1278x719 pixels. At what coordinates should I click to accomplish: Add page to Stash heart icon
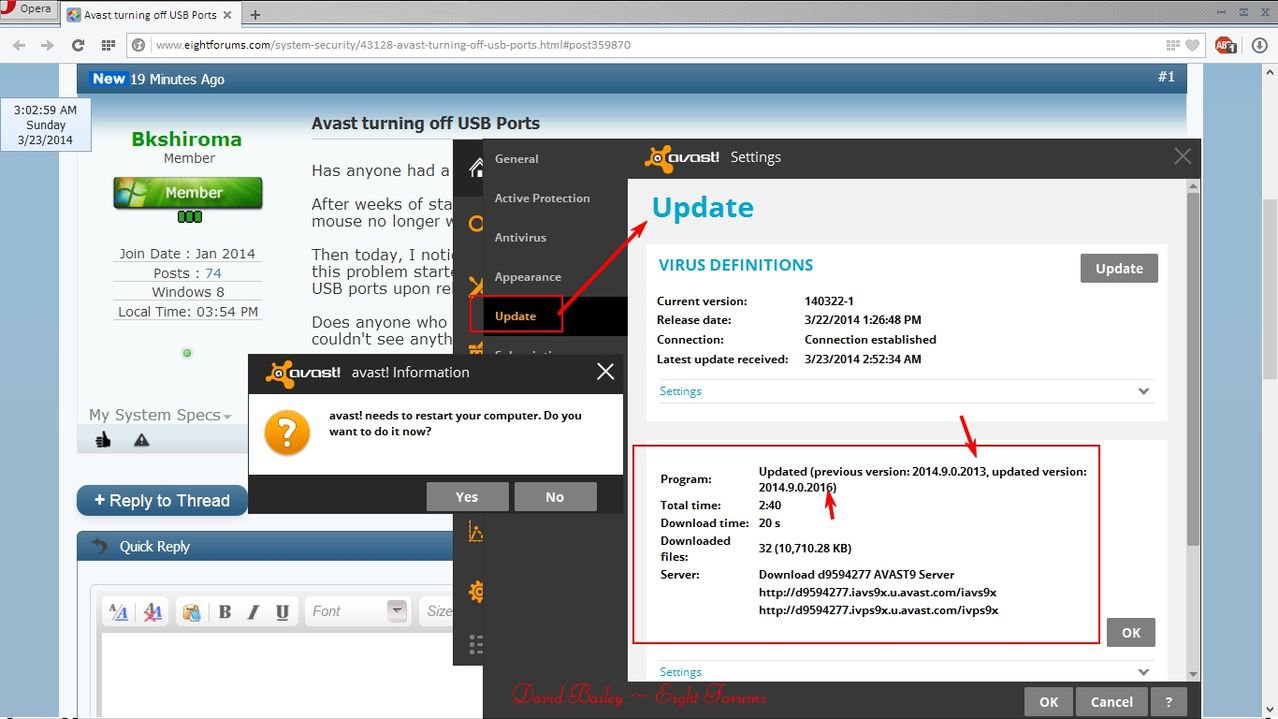(1192, 45)
